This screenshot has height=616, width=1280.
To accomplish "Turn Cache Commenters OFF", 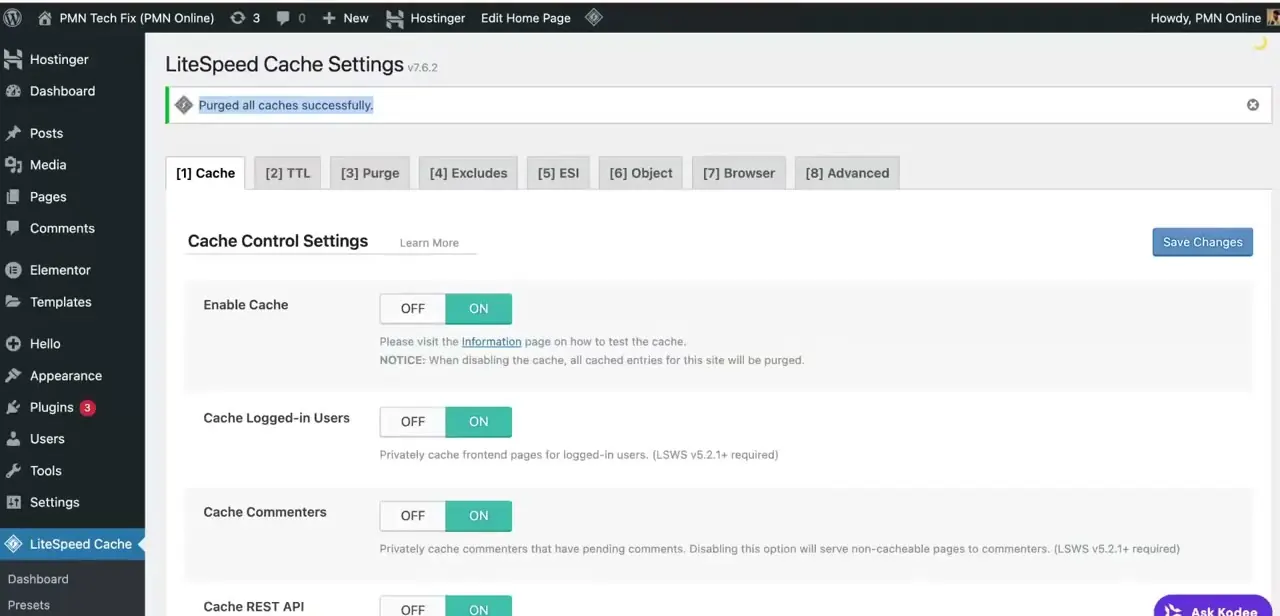I will pyautogui.click(x=413, y=516).
